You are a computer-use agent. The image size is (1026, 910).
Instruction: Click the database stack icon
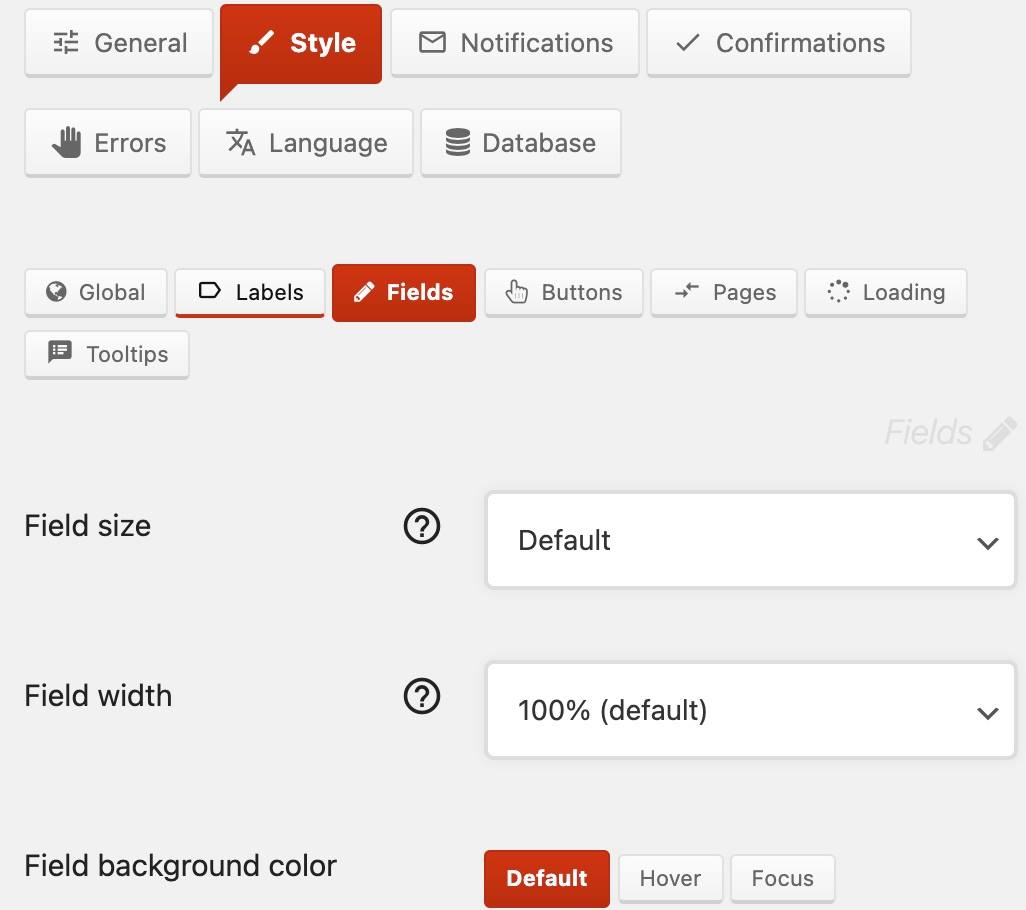click(x=458, y=143)
